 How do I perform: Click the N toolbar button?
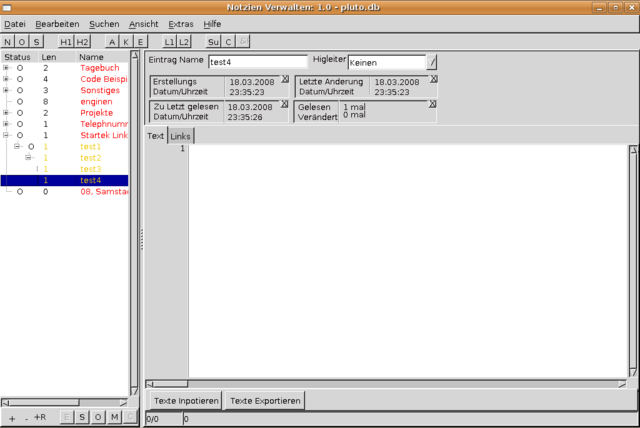coord(8,42)
